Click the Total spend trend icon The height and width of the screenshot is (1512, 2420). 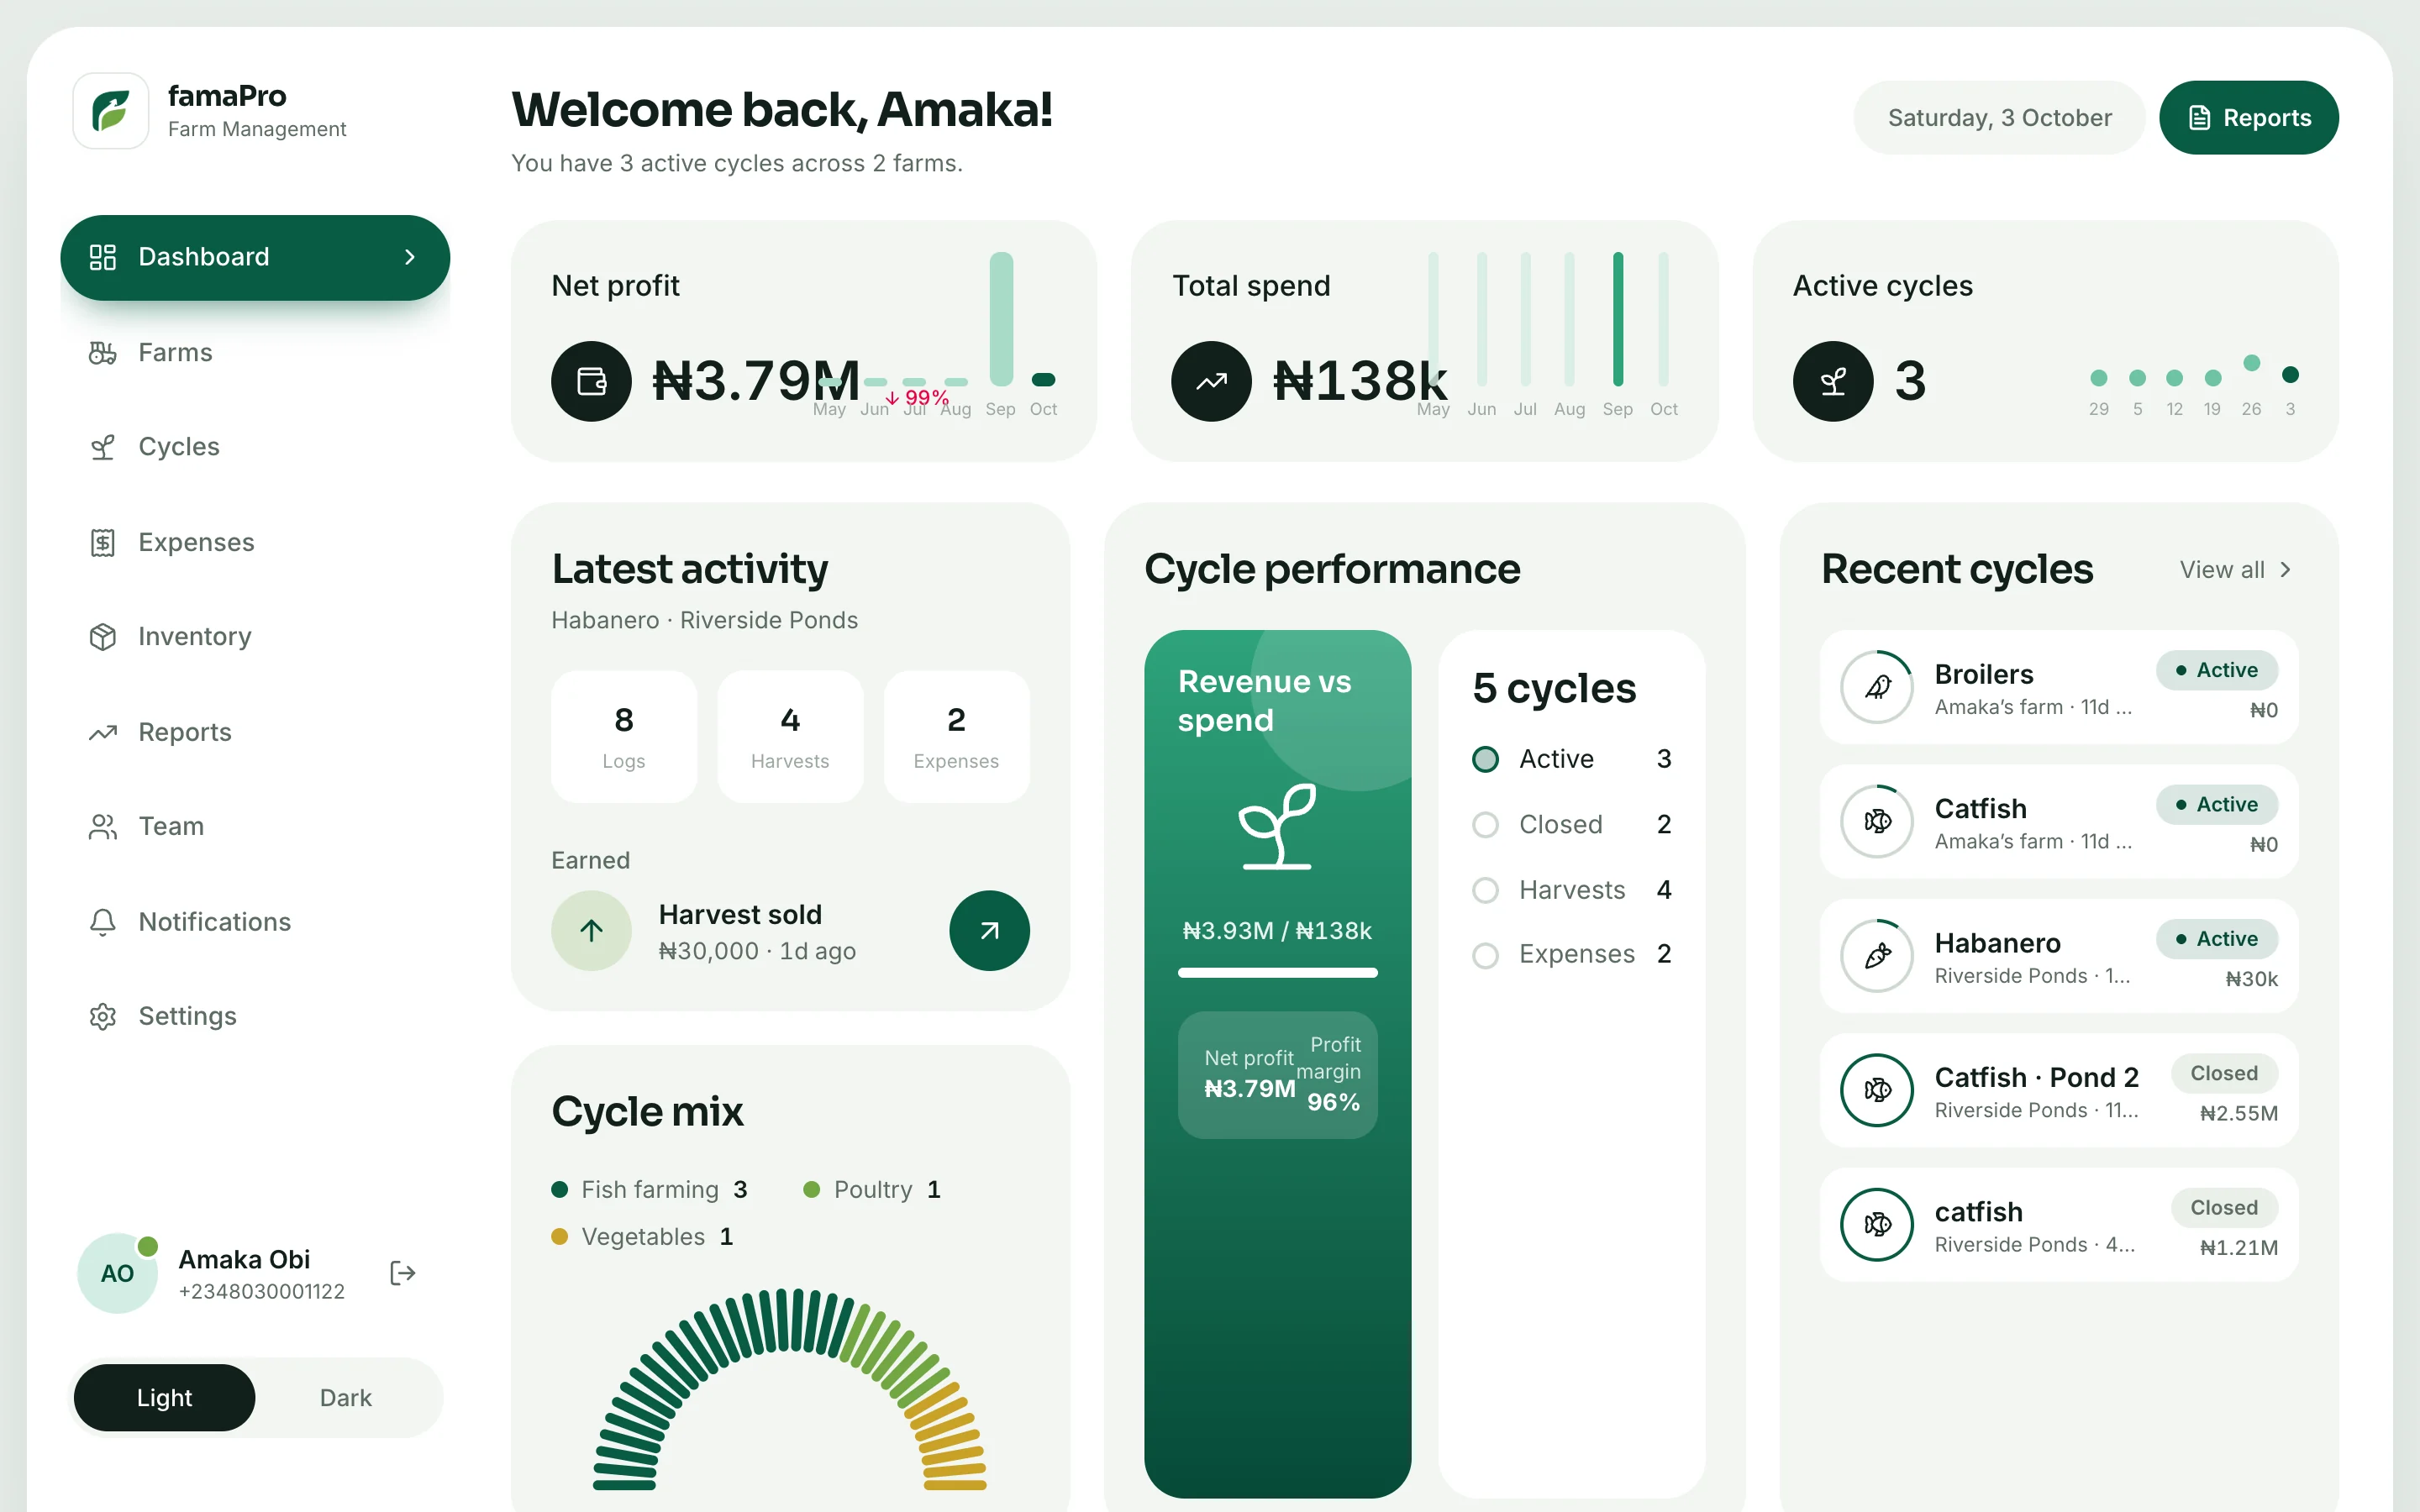tap(1211, 381)
